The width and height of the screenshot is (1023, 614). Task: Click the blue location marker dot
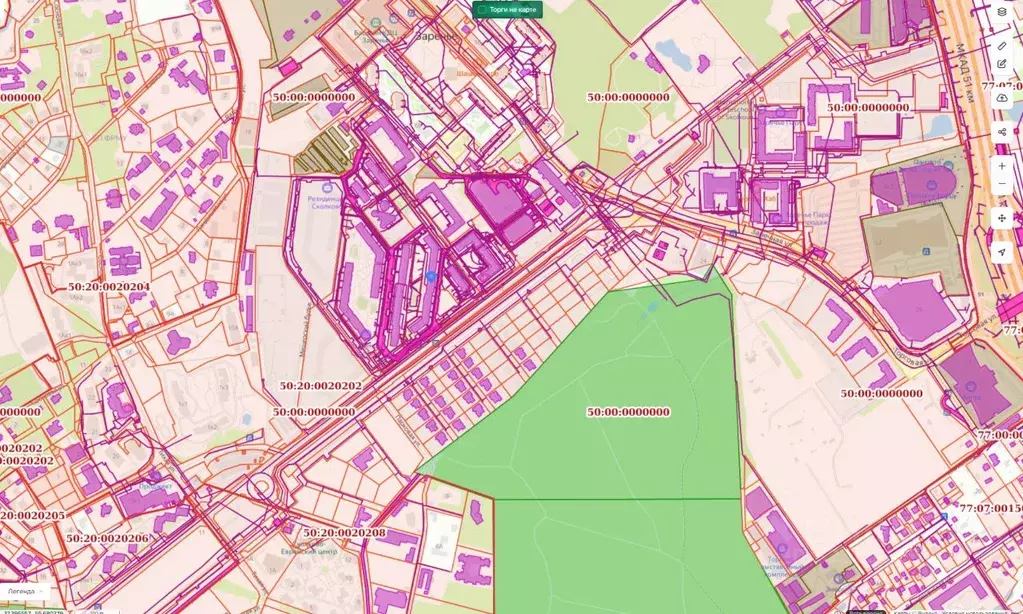coord(431,277)
